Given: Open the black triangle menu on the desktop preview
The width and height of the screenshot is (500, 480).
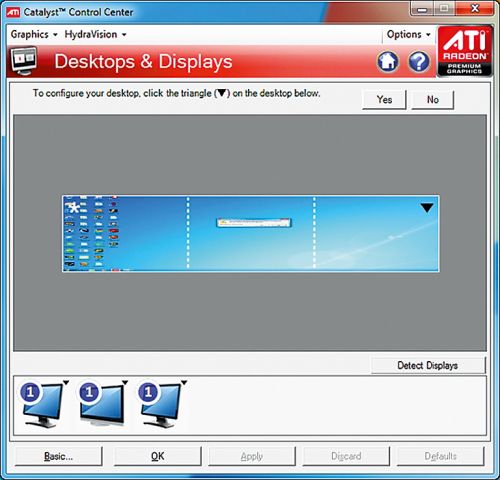Looking at the screenshot, I should click(x=427, y=208).
